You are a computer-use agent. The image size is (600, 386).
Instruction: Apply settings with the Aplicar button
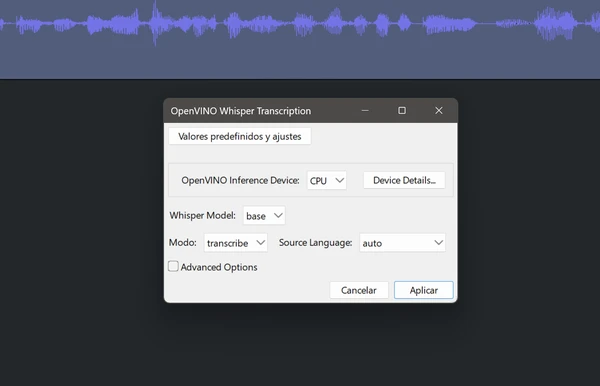pyautogui.click(x=424, y=290)
